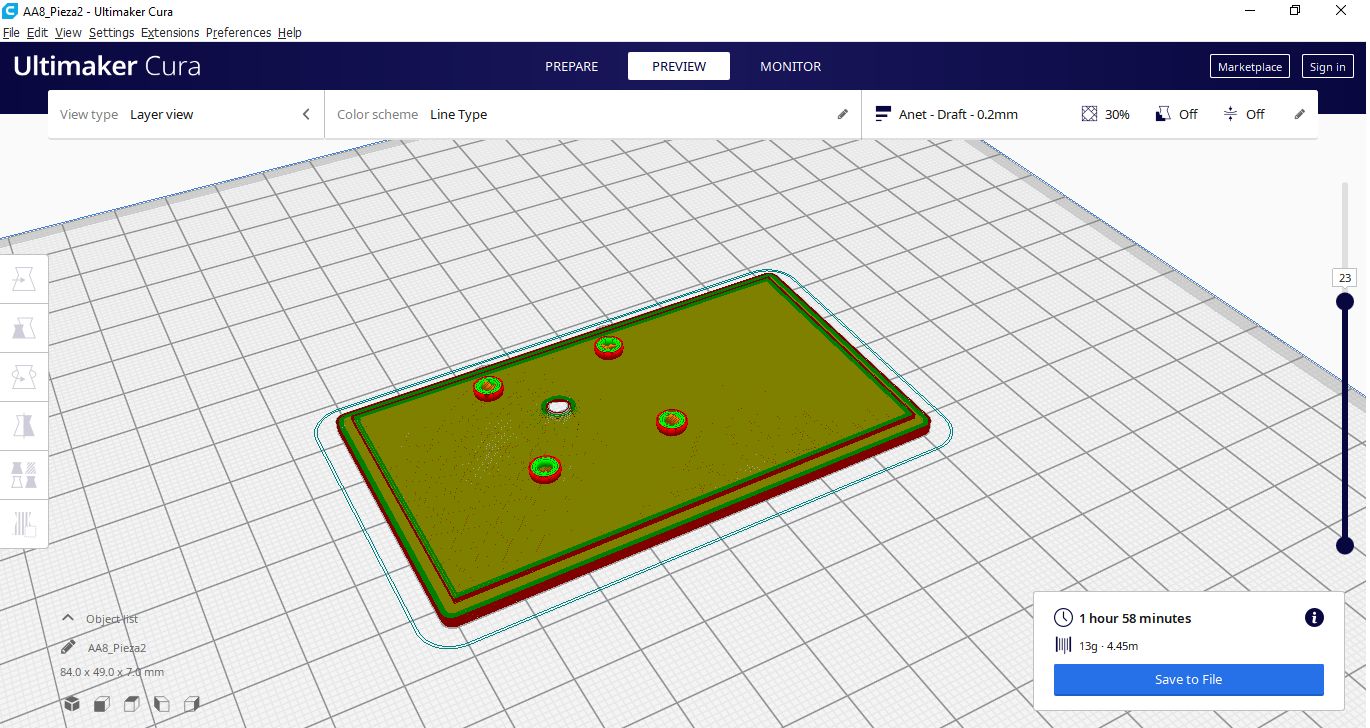Switch to the left side view cube
1370x728 pixels.
tap(161, 704)
